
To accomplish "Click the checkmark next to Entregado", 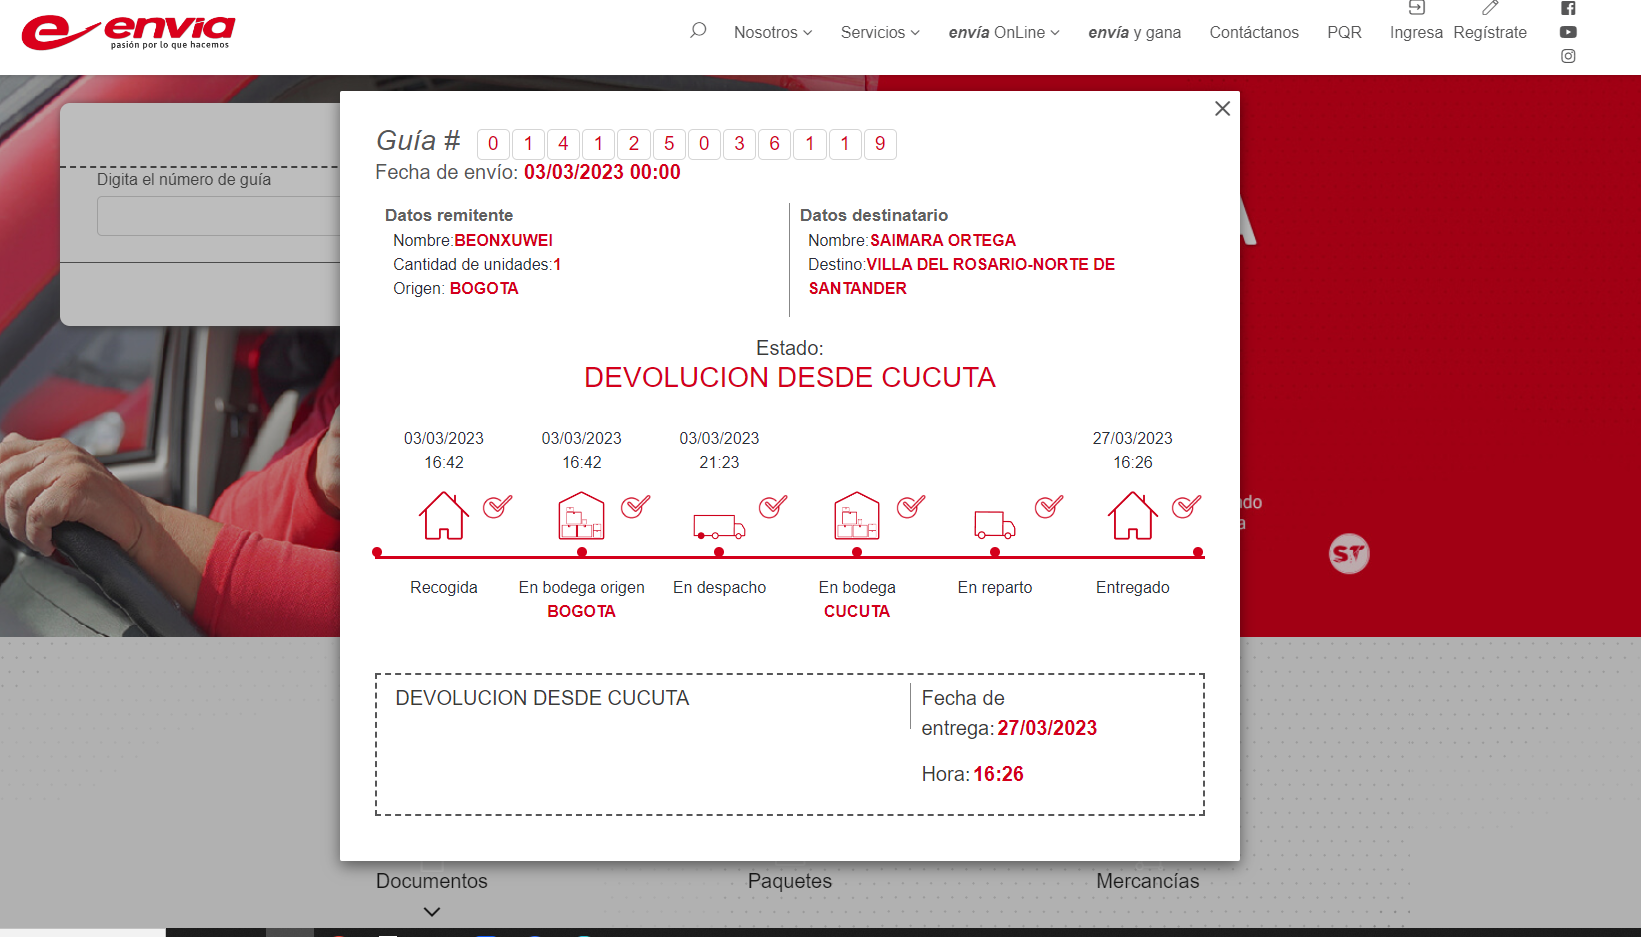I will [x=1187, y=506].
